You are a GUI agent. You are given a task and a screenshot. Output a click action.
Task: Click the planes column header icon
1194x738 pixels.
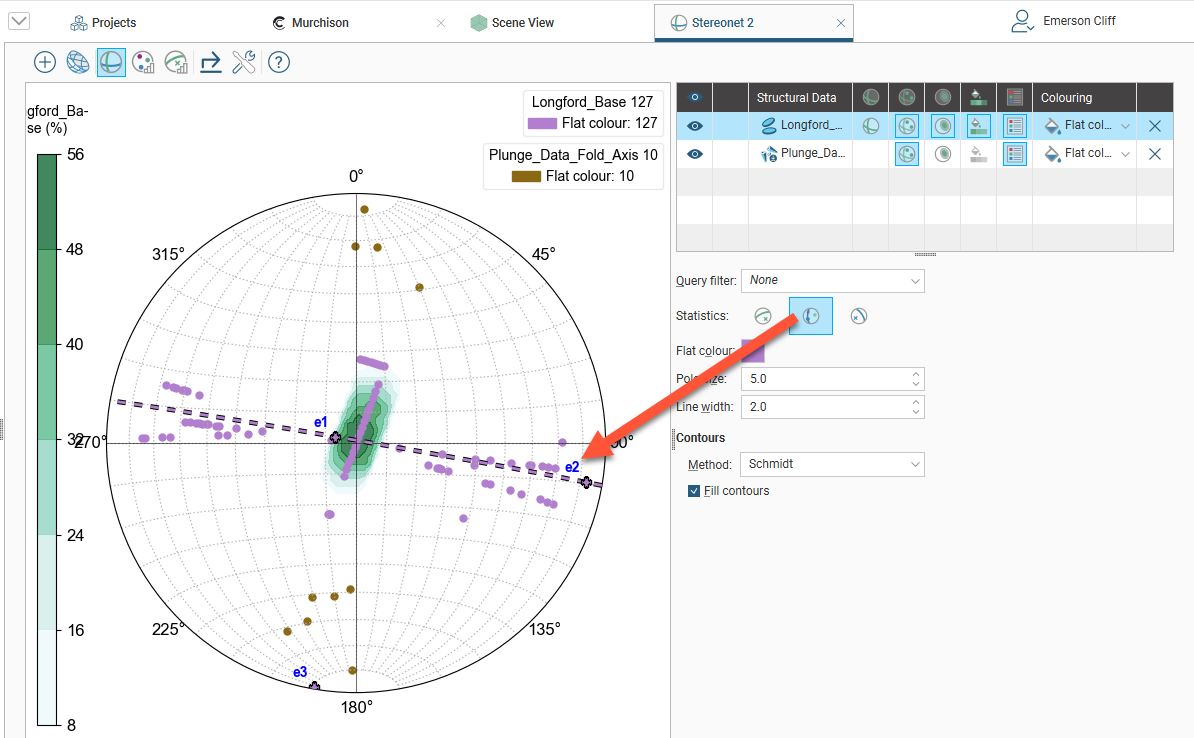[870, 97]
